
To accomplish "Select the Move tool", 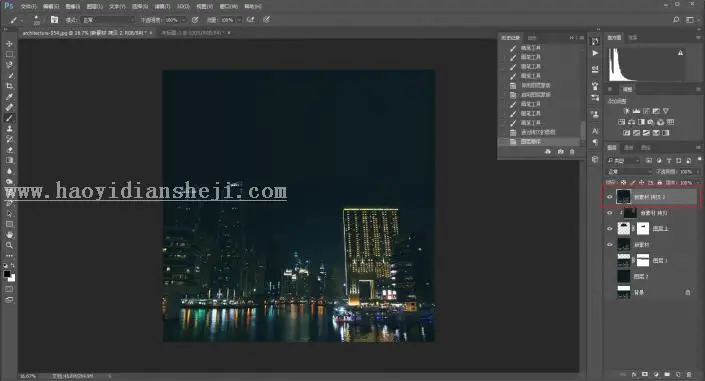I will tap(9, 44).
